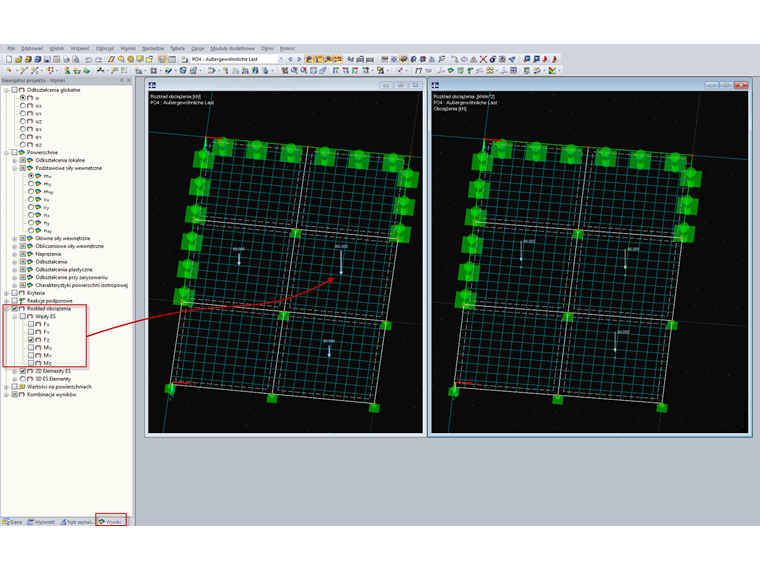
Task: Open the Edytować menu
Action: click(32, 48)
